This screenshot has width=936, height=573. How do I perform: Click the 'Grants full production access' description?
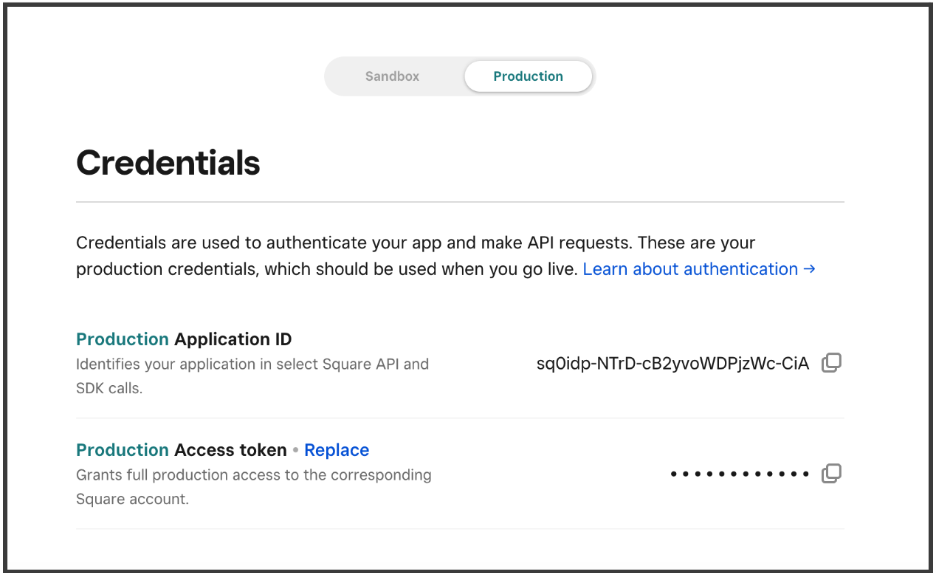click(x=254, y=474)
